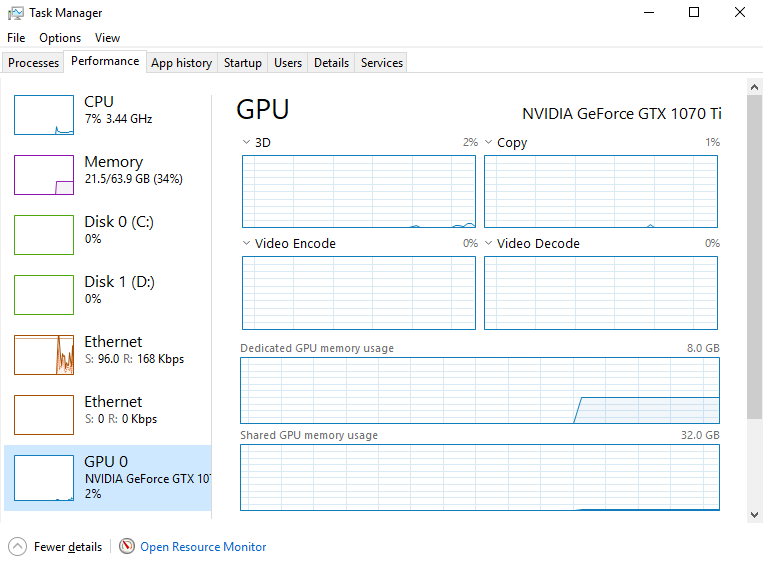The width and height of the screenshot is (763, 571).
Task: Click the scrollbar up arrow
Action: click(754, 87)
